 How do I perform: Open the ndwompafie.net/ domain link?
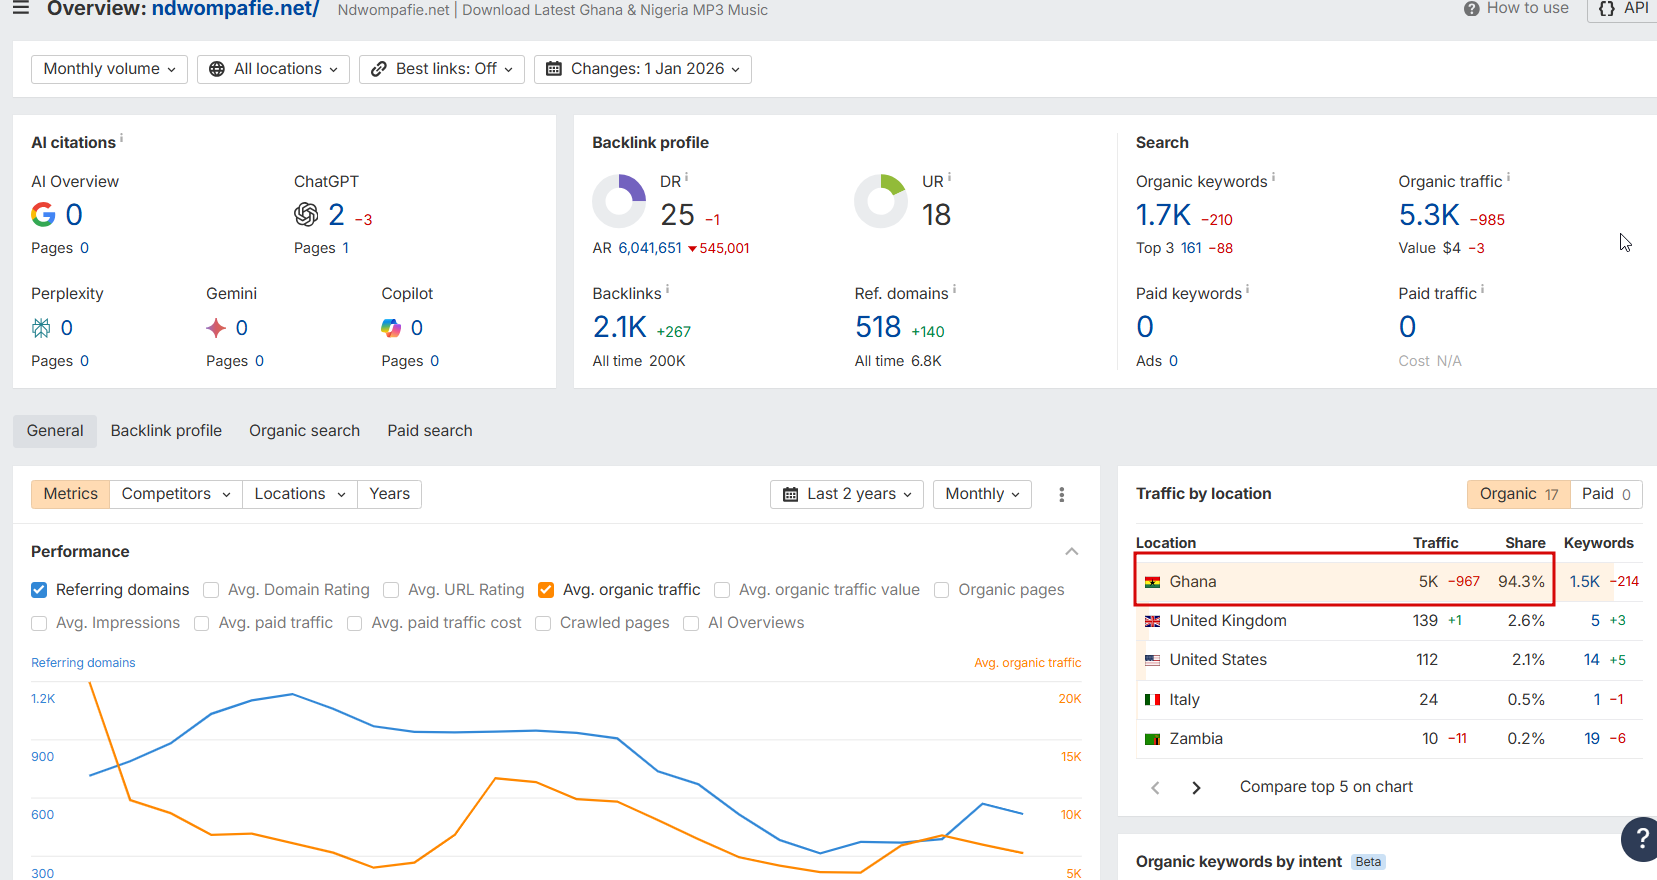pos(235,9)
